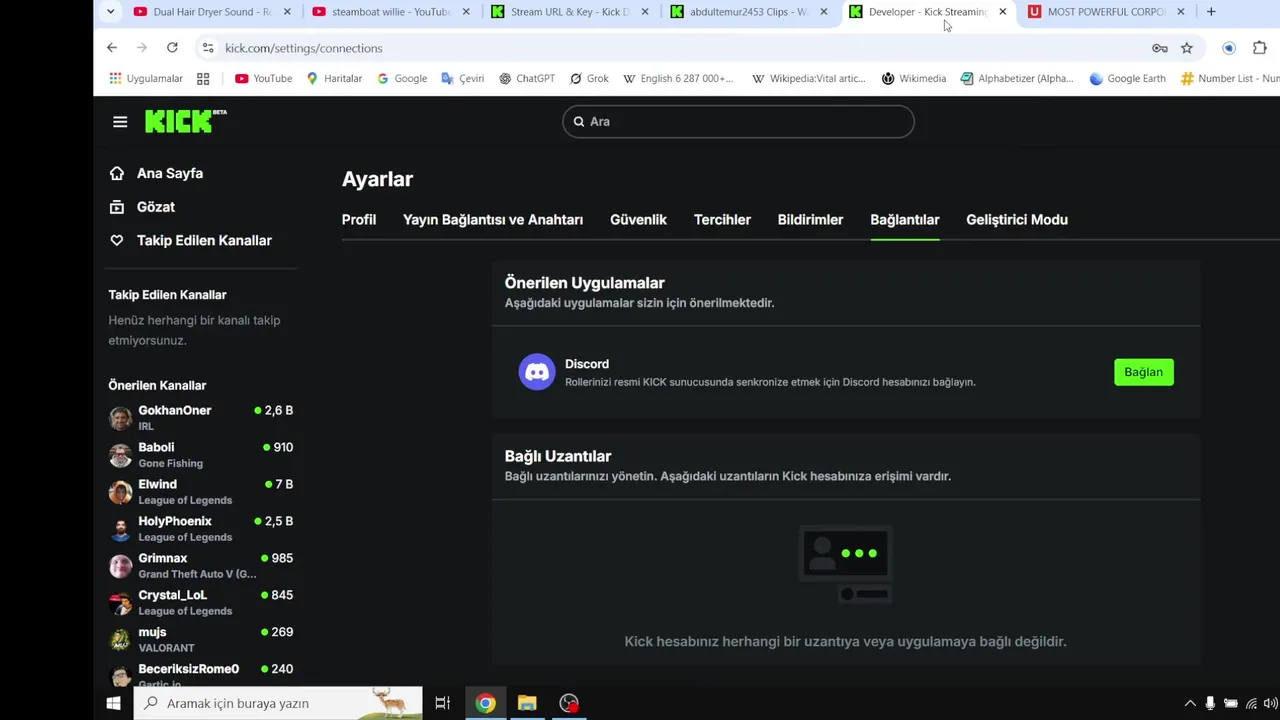
Task: Click the Gözat browse icon
Action: 117,207
